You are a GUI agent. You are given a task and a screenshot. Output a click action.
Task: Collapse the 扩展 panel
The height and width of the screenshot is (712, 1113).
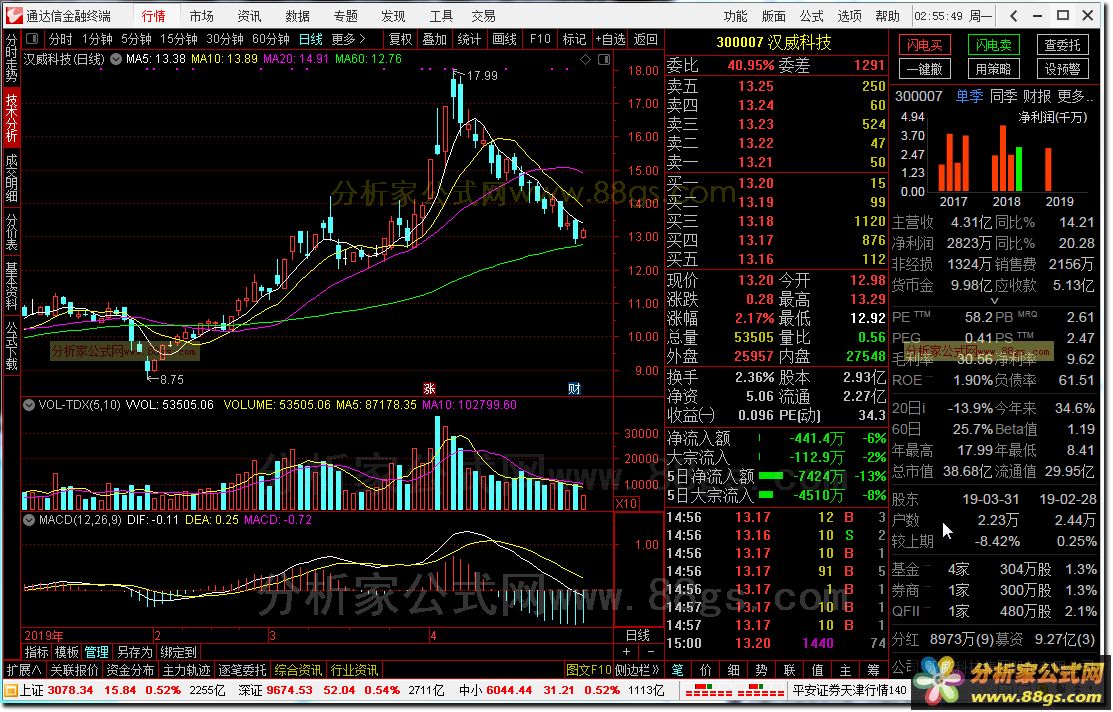point(24,670)
